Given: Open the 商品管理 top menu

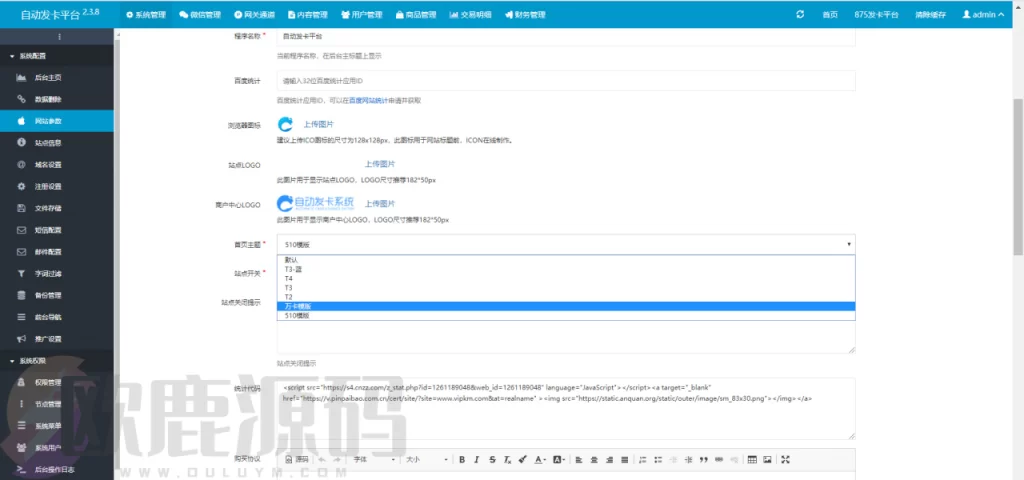Looking at the screenshot, I should click(415, 14).
